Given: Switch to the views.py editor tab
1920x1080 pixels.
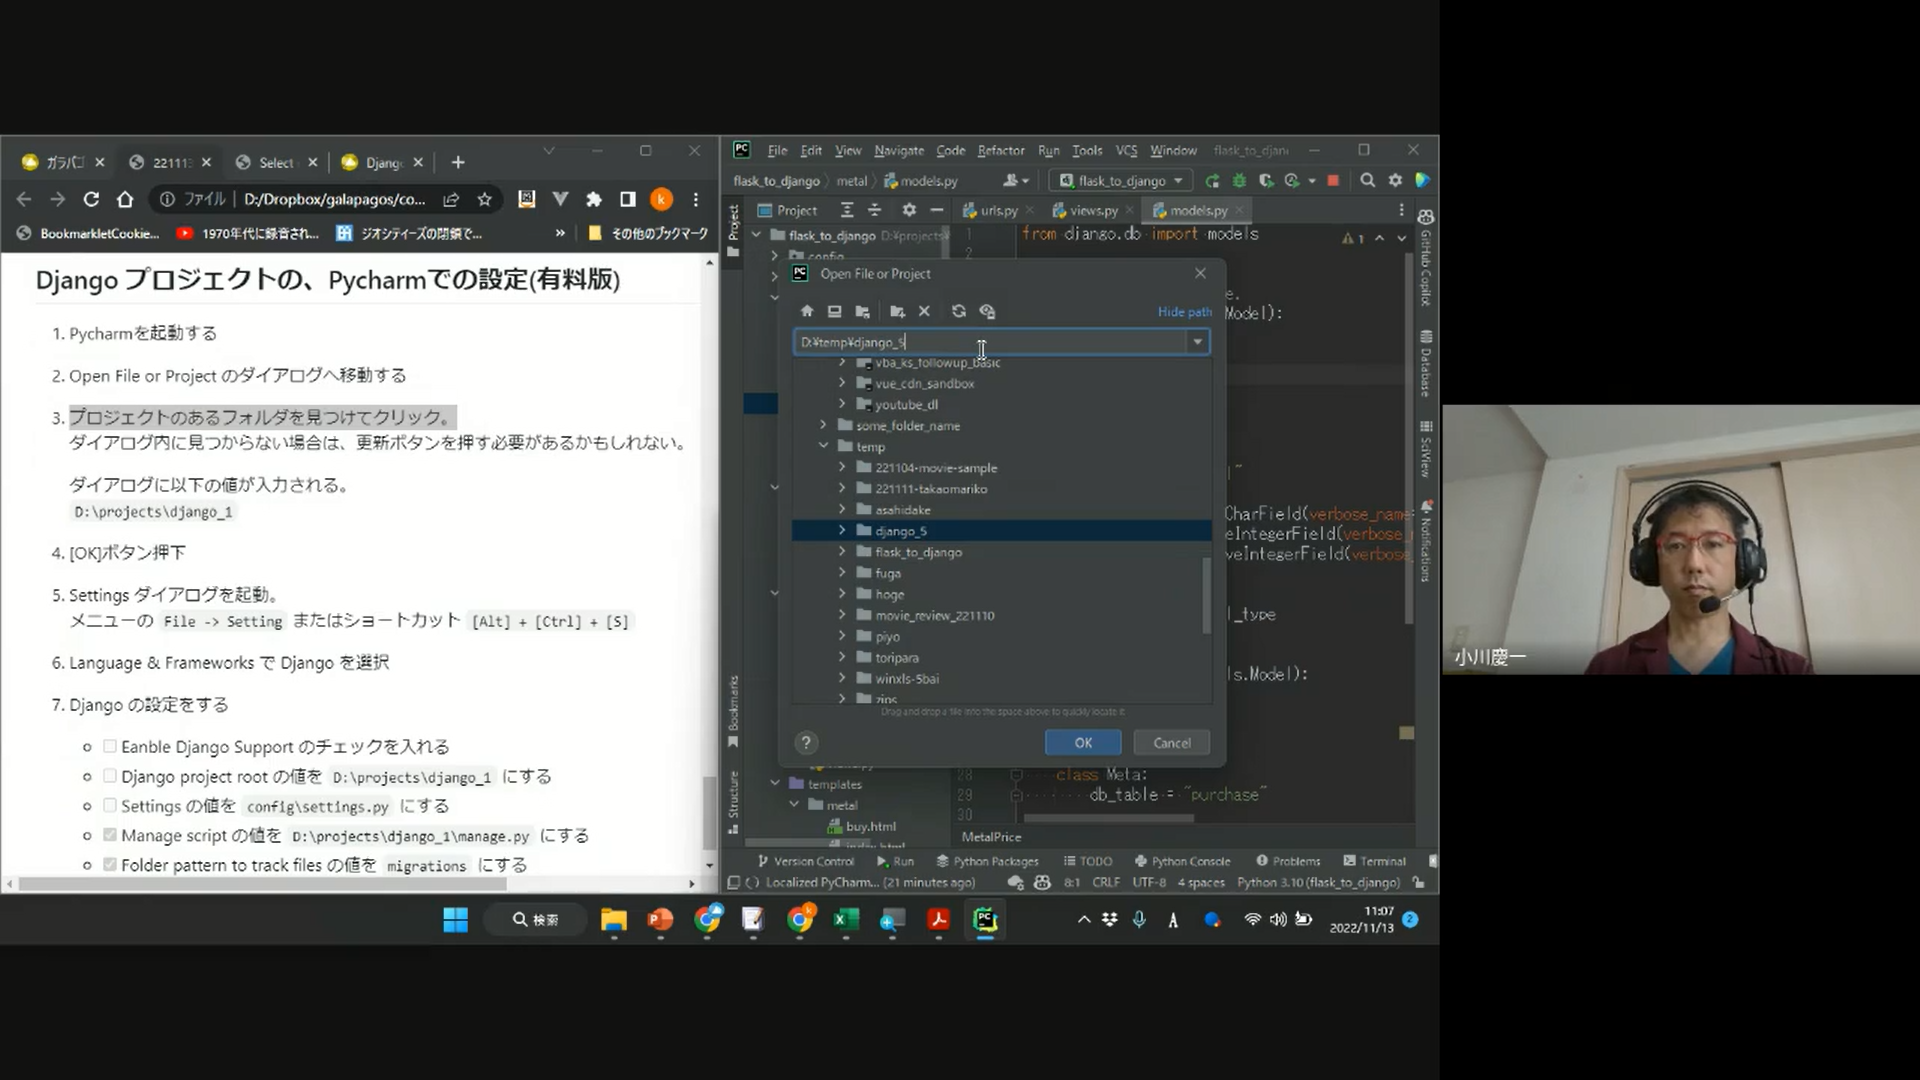Looking at the screenshot, I should pos(1093,210).
